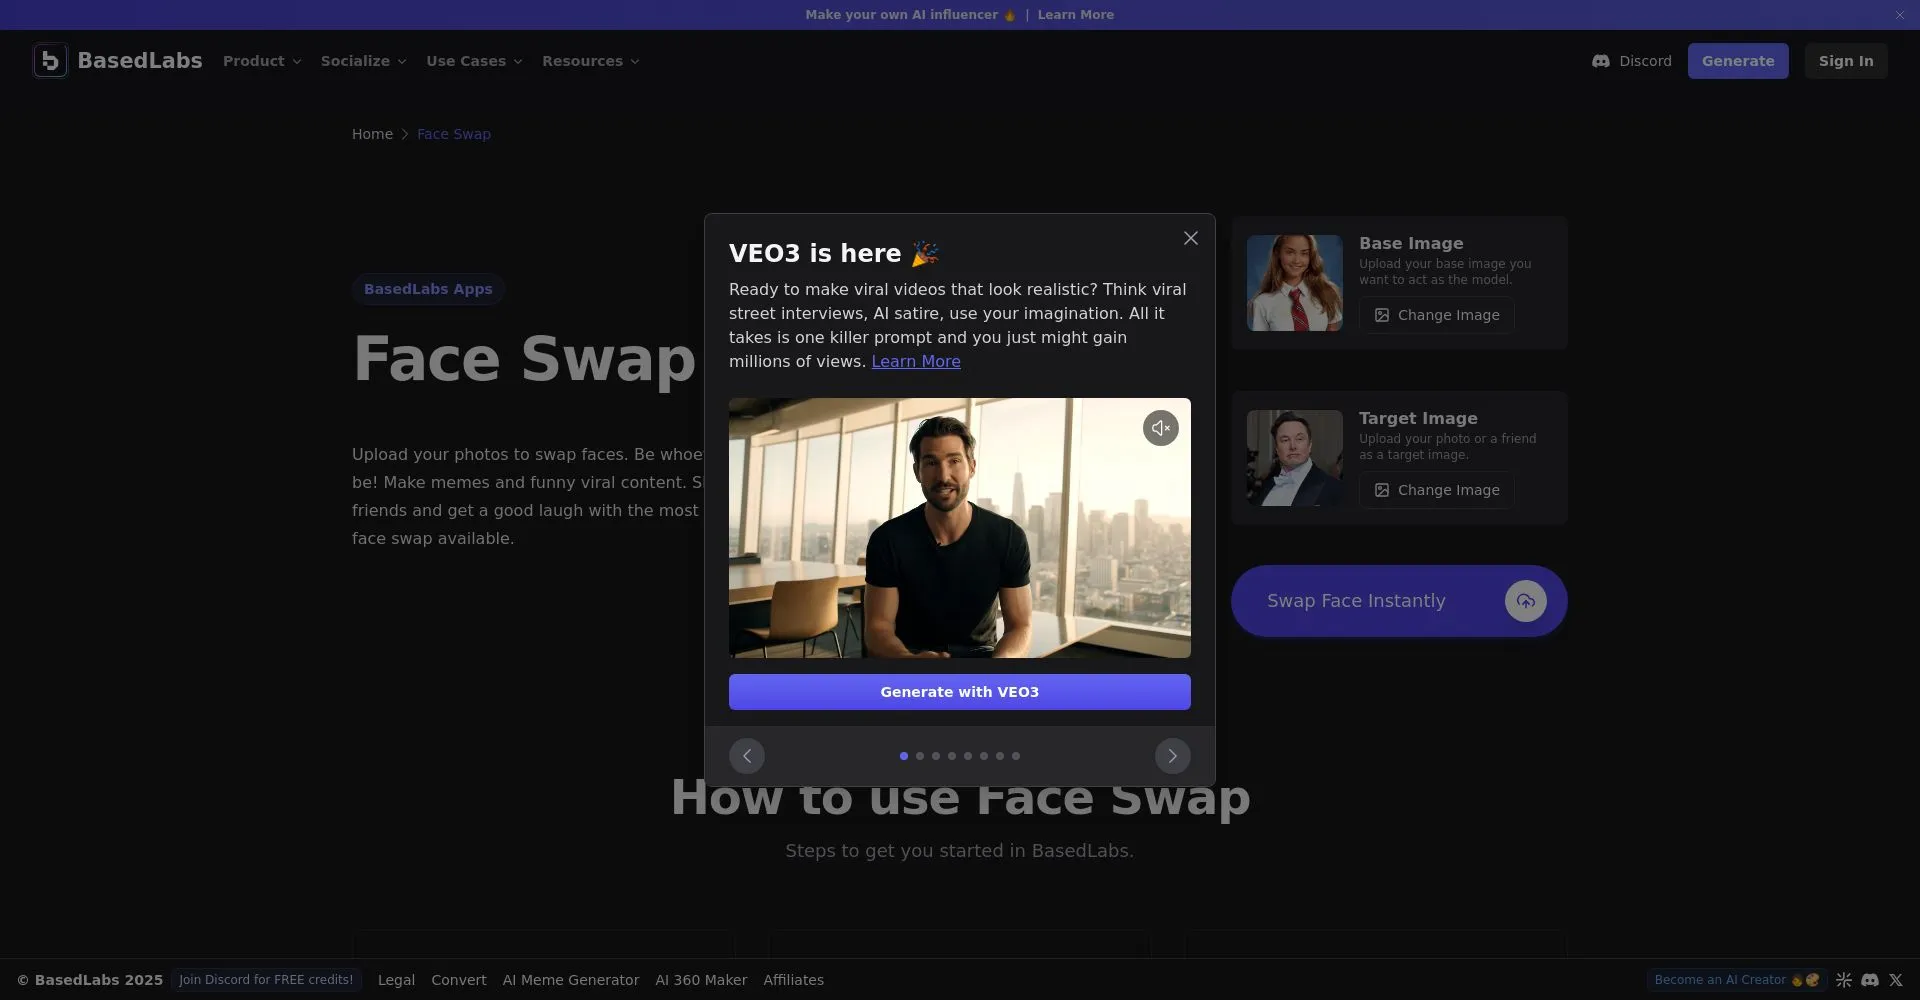Viewport: 1920px width, 1000px height.
Task: Open the Discord link in header
Action: [x=1631, y=61]
